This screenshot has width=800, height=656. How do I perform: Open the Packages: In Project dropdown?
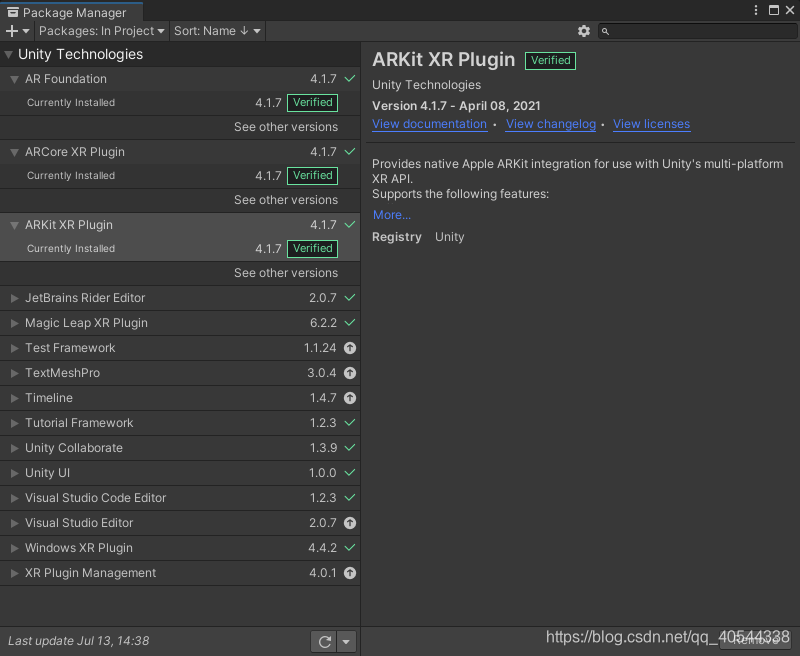pos(102,31)
